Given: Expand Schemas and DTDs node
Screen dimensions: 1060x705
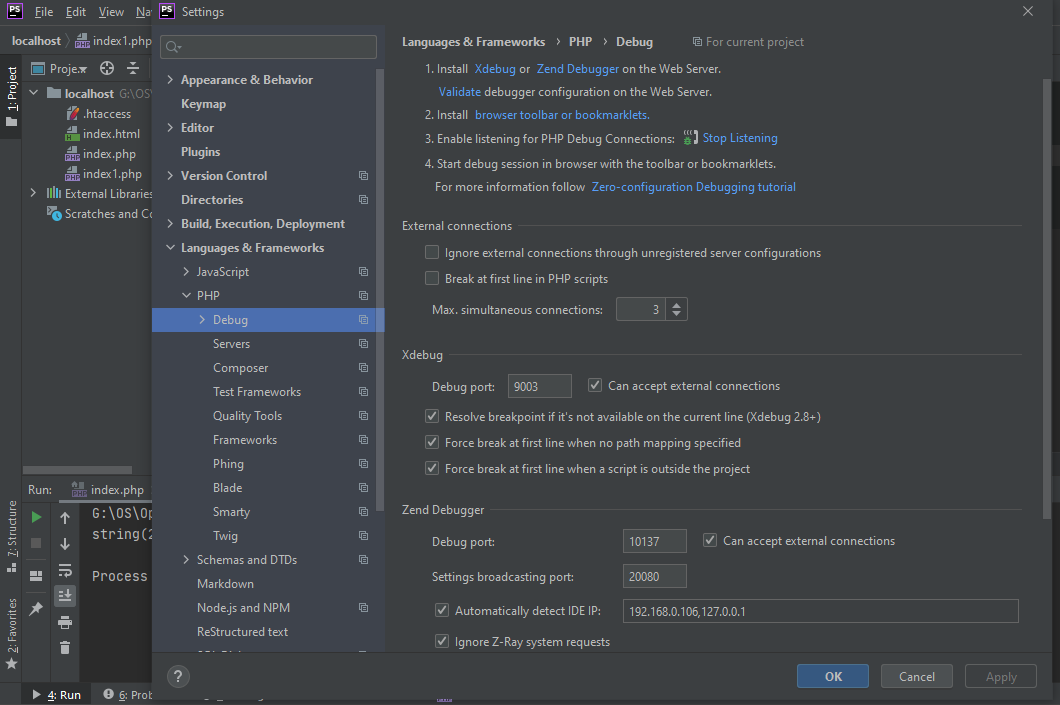Looking at the screenshot, I should coord(187,560).
